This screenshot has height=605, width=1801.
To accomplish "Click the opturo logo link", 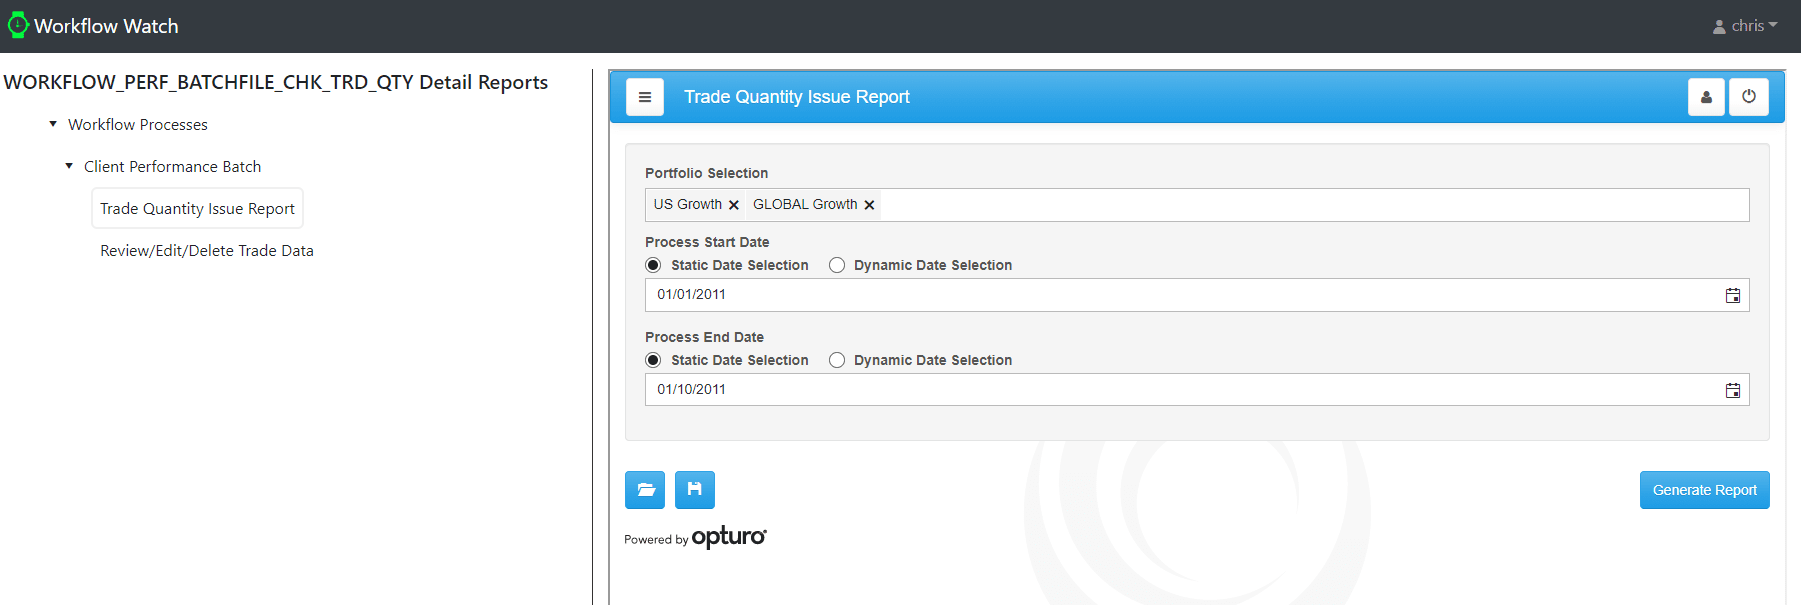I will coord(729,537).
